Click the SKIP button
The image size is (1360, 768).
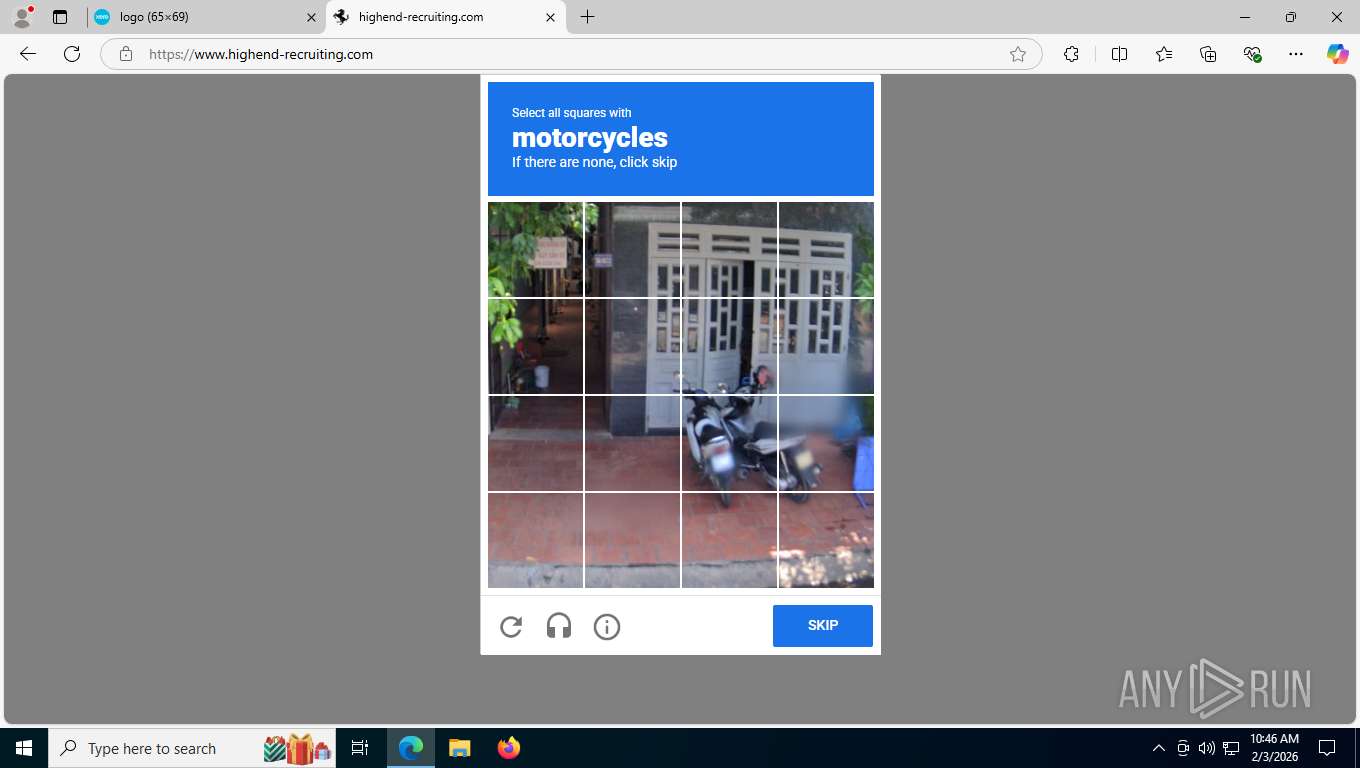point(823,626)
